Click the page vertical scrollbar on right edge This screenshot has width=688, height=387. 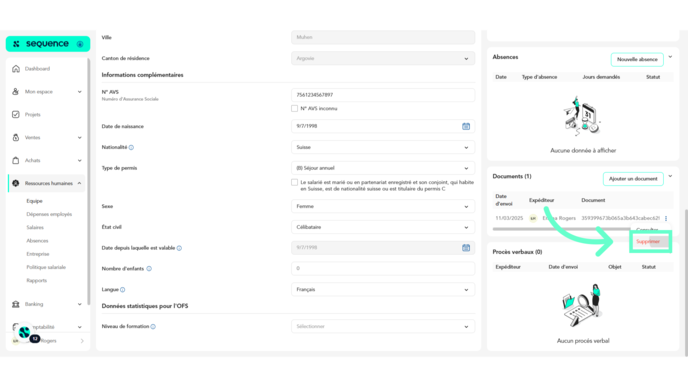686,282
